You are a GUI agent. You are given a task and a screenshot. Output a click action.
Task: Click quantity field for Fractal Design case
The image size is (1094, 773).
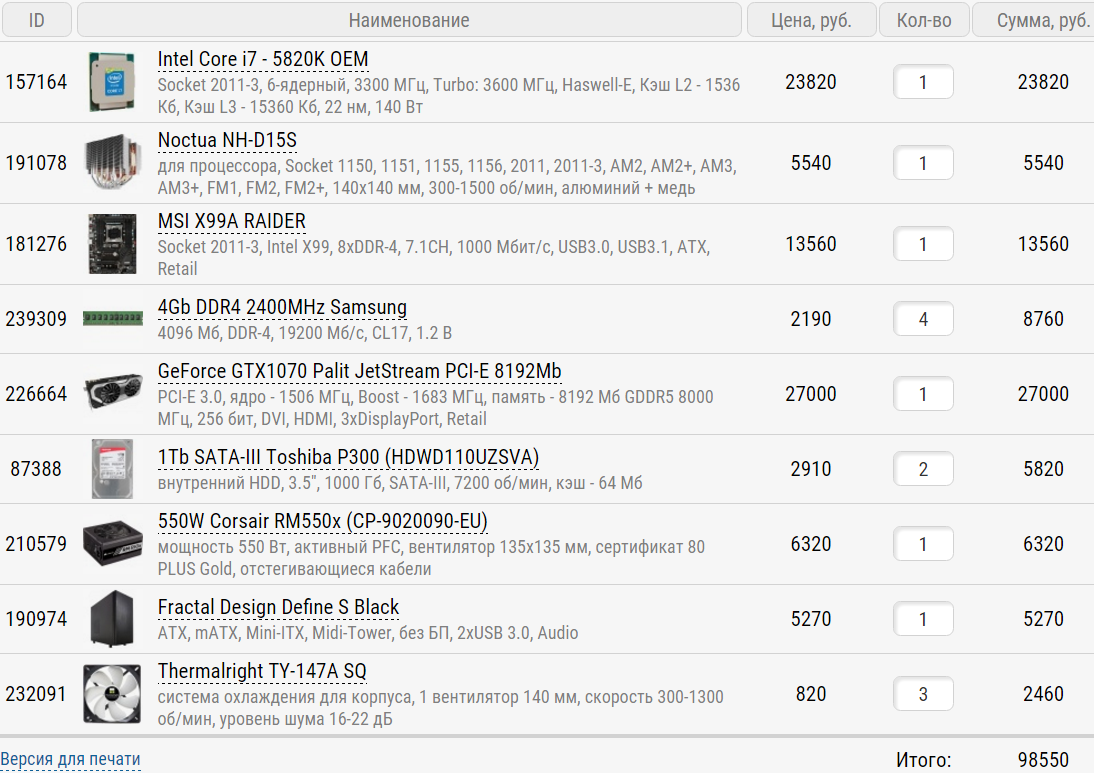tap(923, 619)
